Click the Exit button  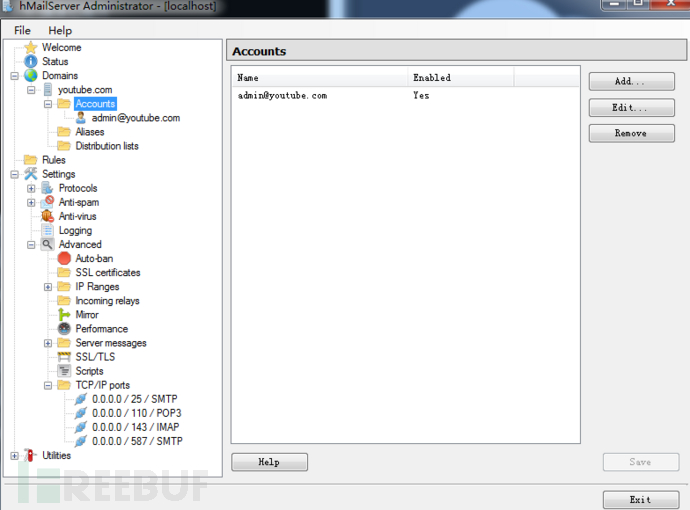coord(641,500)
